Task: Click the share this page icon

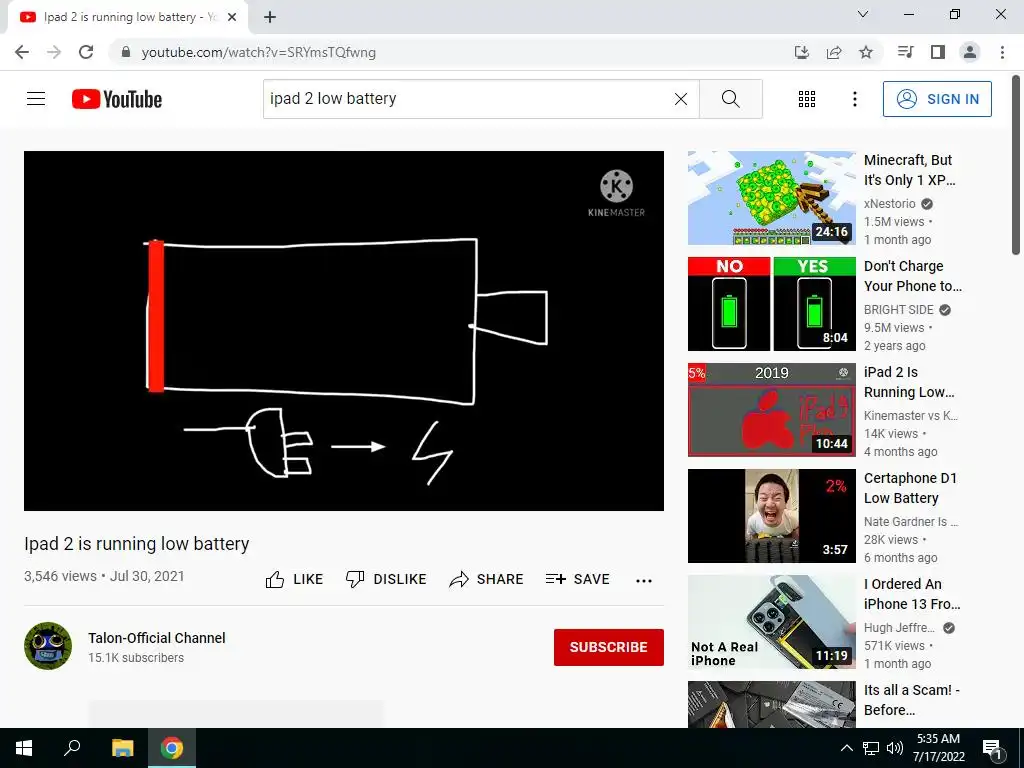Action: tap(834, 52)
